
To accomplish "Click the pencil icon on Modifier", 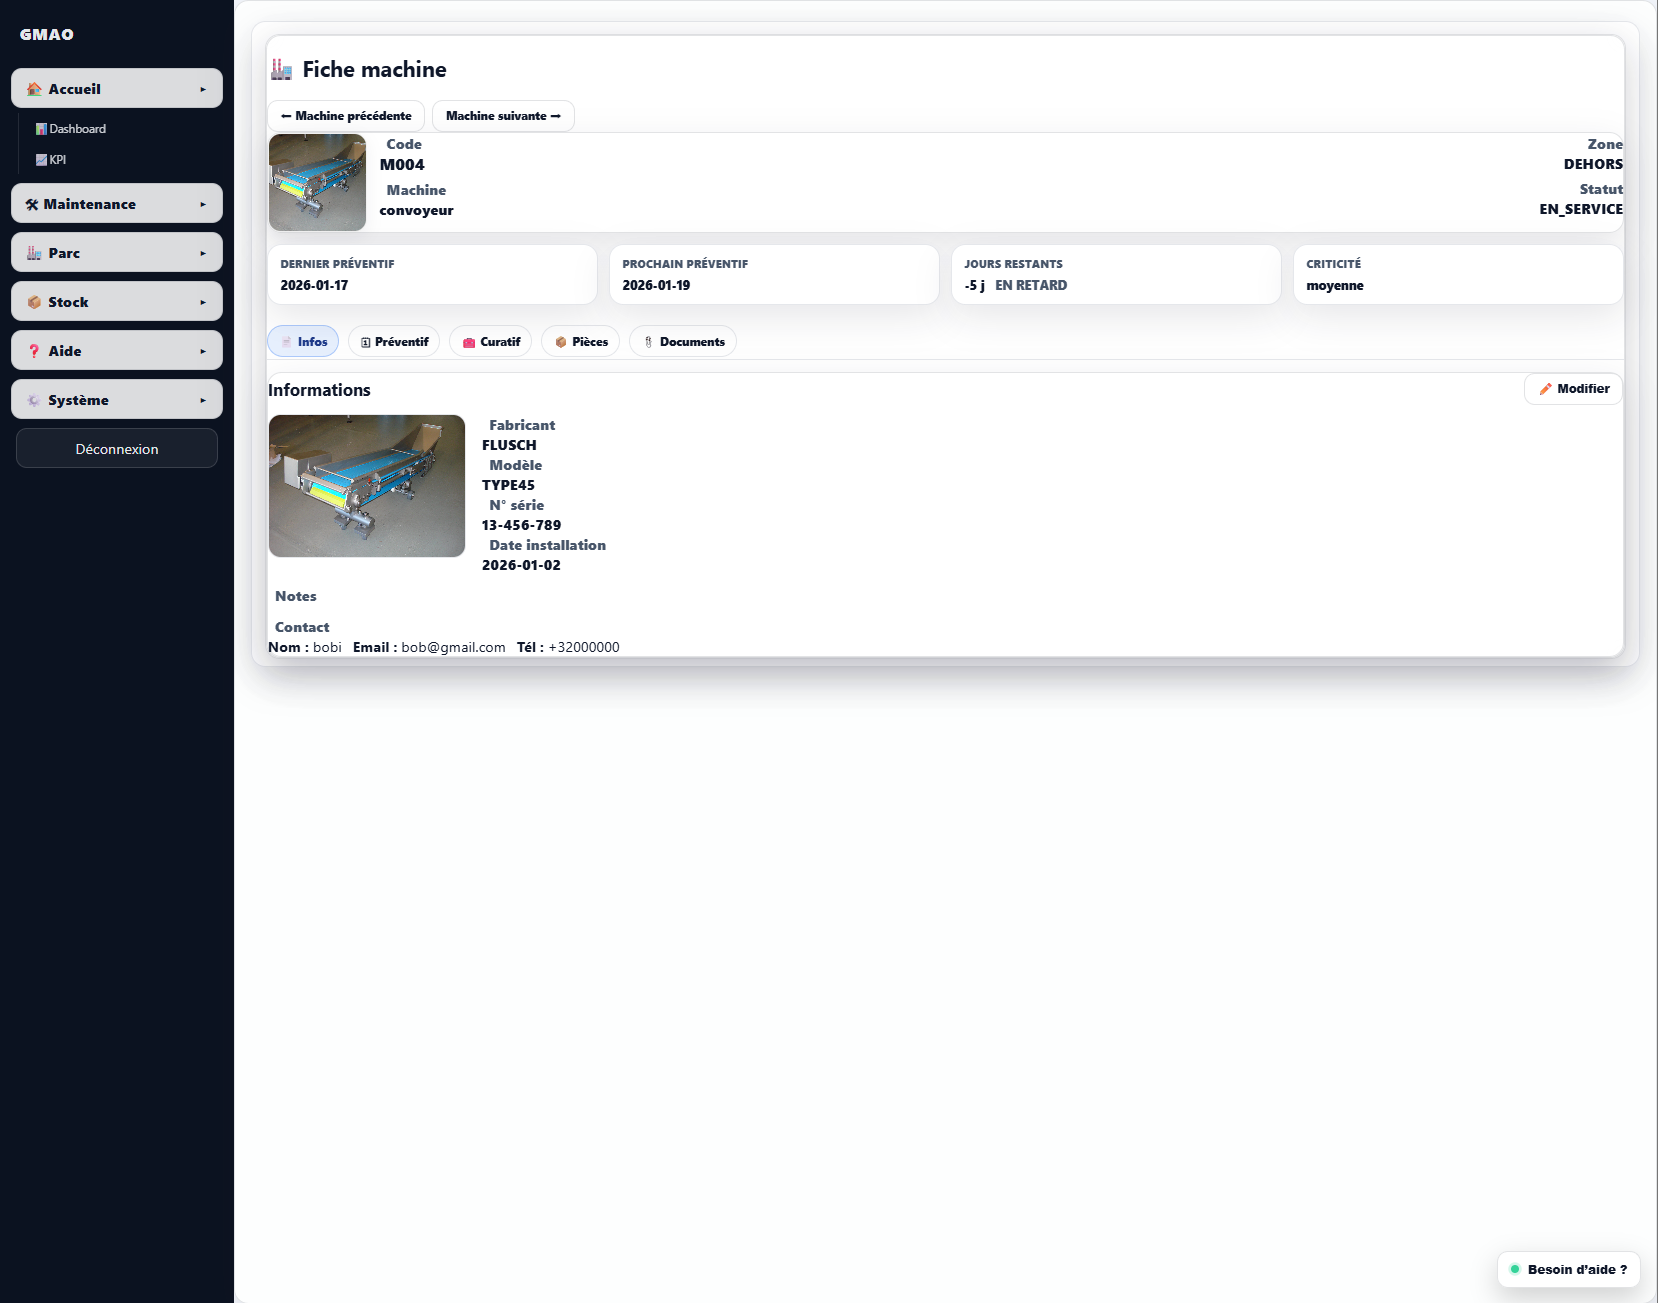I will 1545,389.
